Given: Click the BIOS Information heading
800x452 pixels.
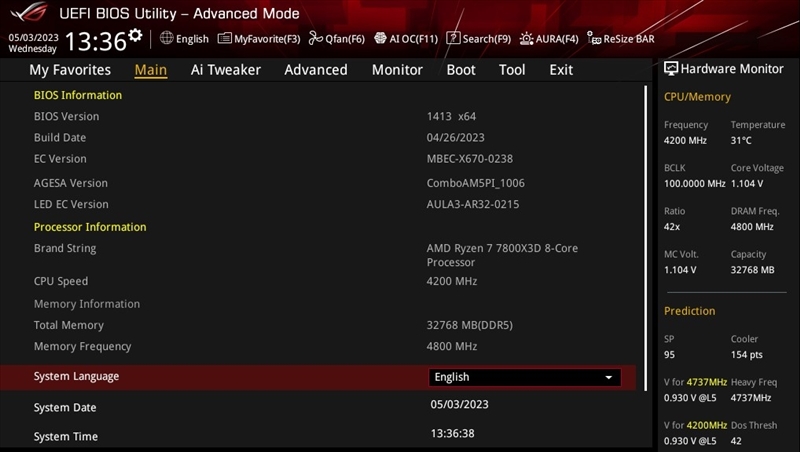Looking at the screenshot, I should 78,95.
